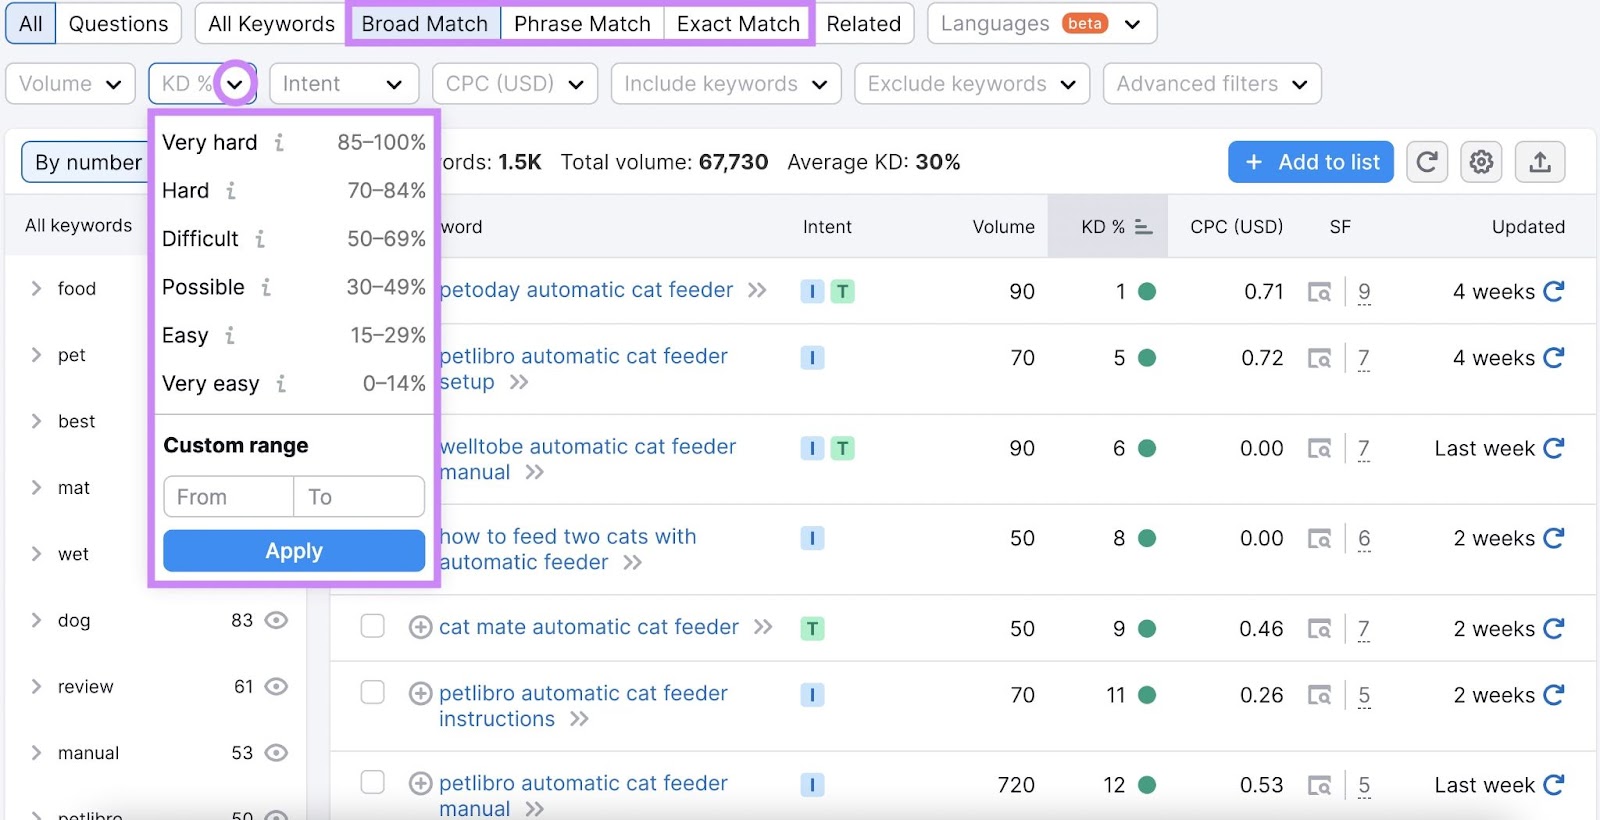Toggle eye icon for review group
The height and width of the screenshot is (820, 1600).
[276, 686]
